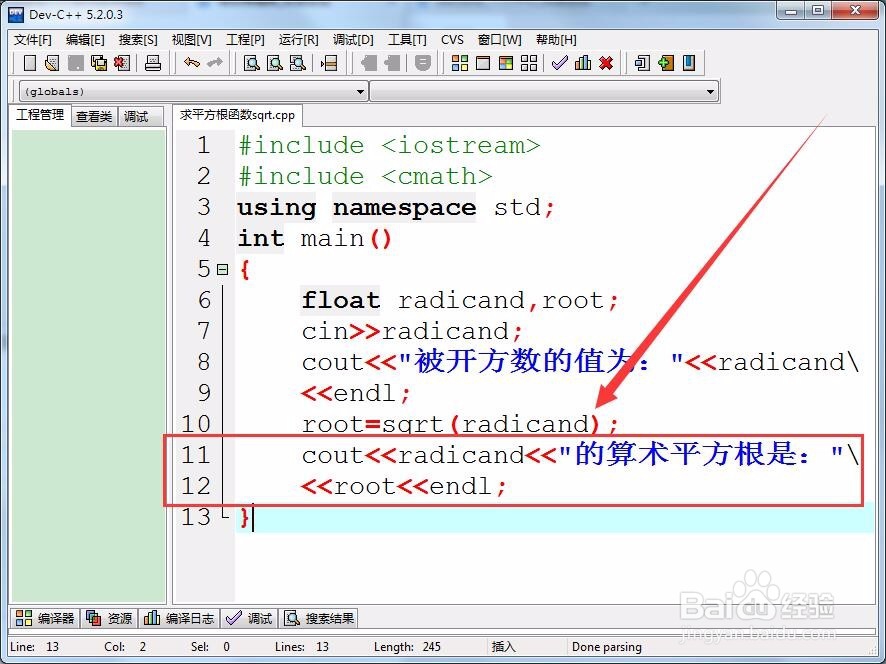Open the 编辑[E] menu
This screenshot has width=886, height=664.
[85, 40]
